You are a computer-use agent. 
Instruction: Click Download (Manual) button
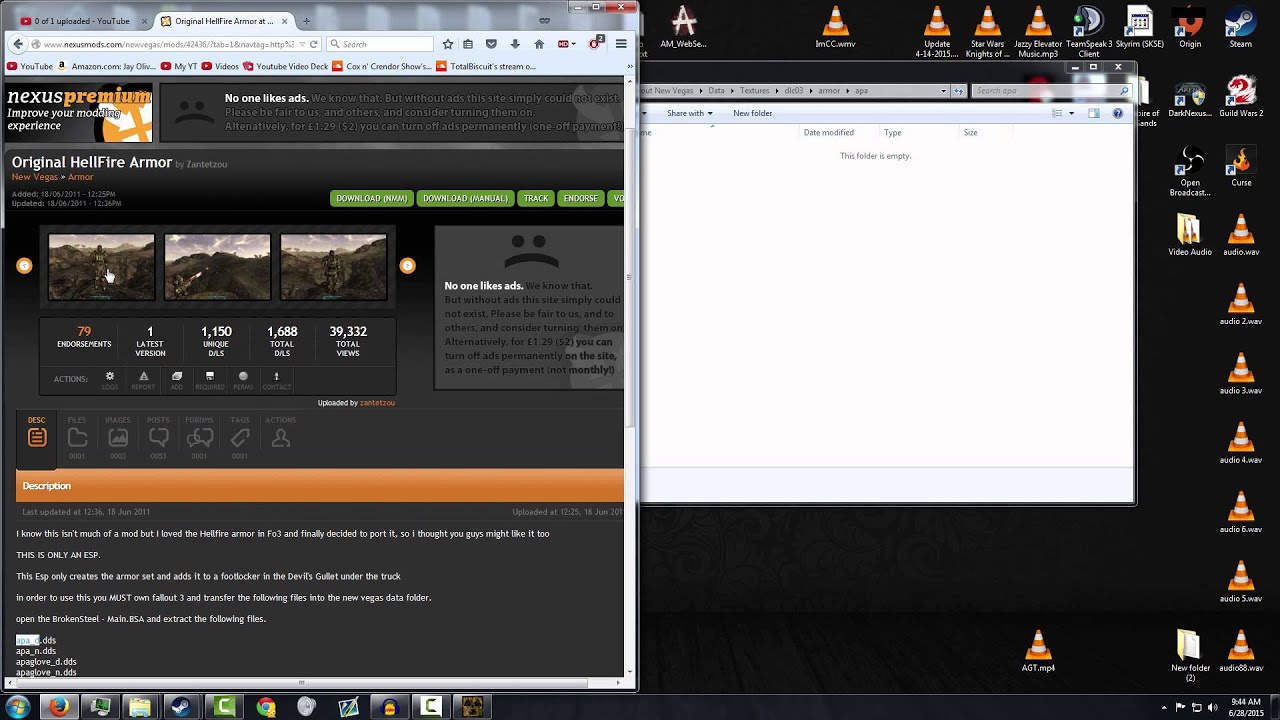(465, 198)
